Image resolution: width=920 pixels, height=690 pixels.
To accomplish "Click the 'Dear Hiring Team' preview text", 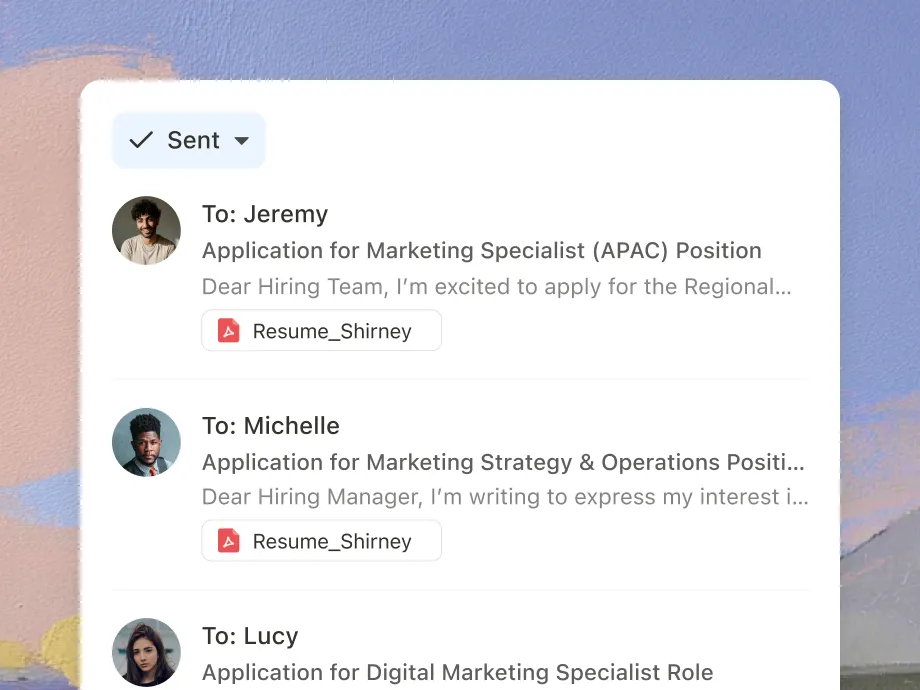I will (x=496, y=287).
